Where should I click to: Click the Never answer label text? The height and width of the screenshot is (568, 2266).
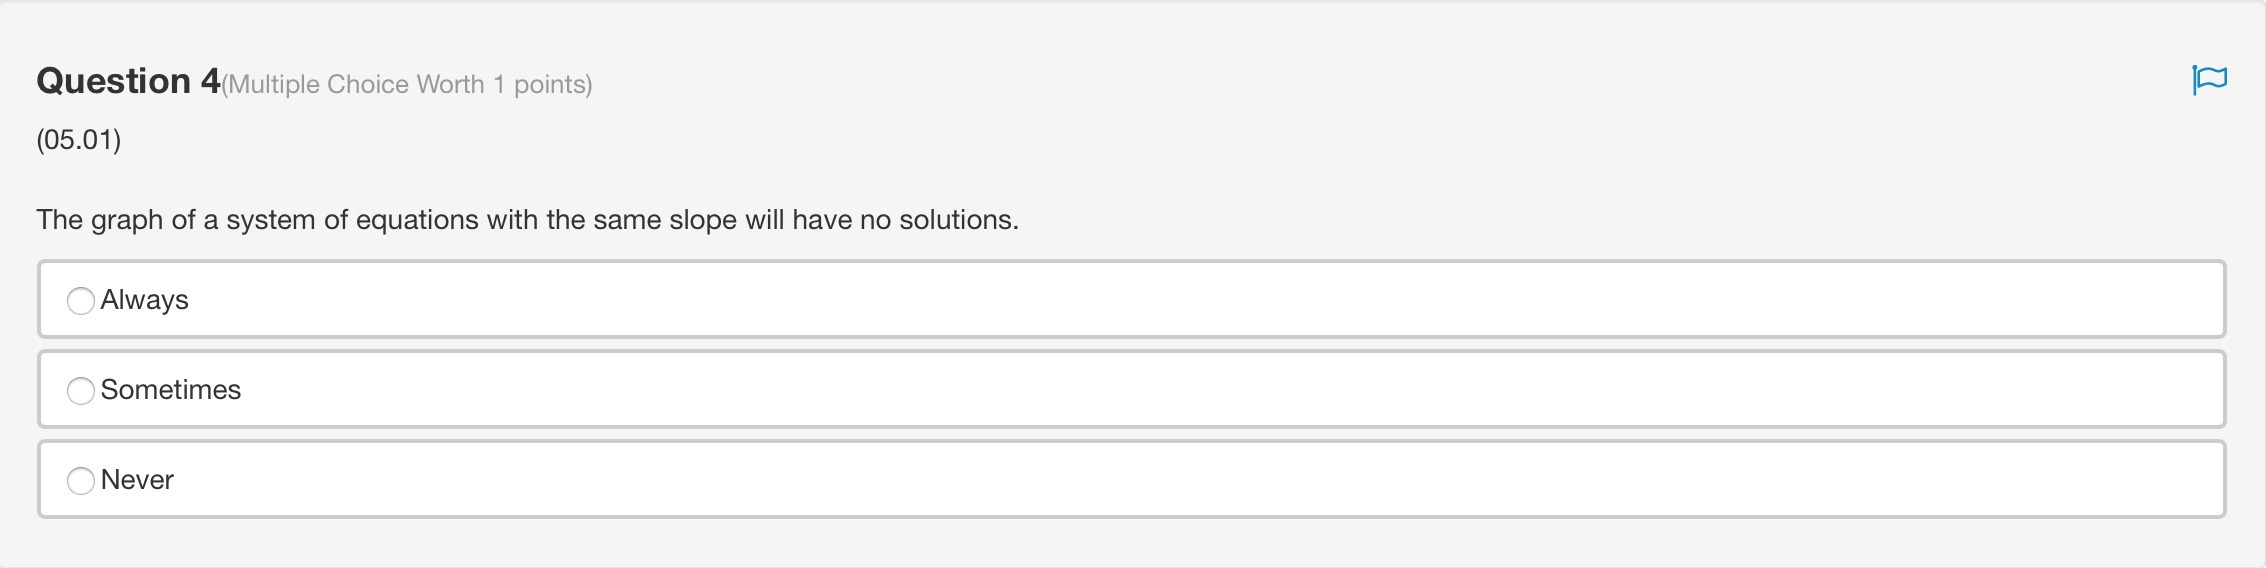pos(137,480)
